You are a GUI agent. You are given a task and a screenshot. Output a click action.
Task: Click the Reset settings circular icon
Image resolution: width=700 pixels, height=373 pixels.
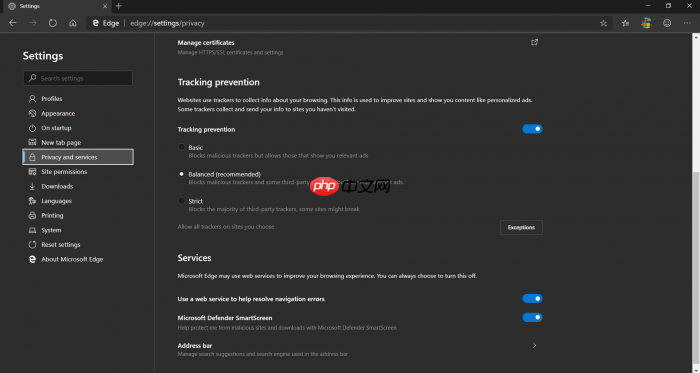tap(32, 245)
